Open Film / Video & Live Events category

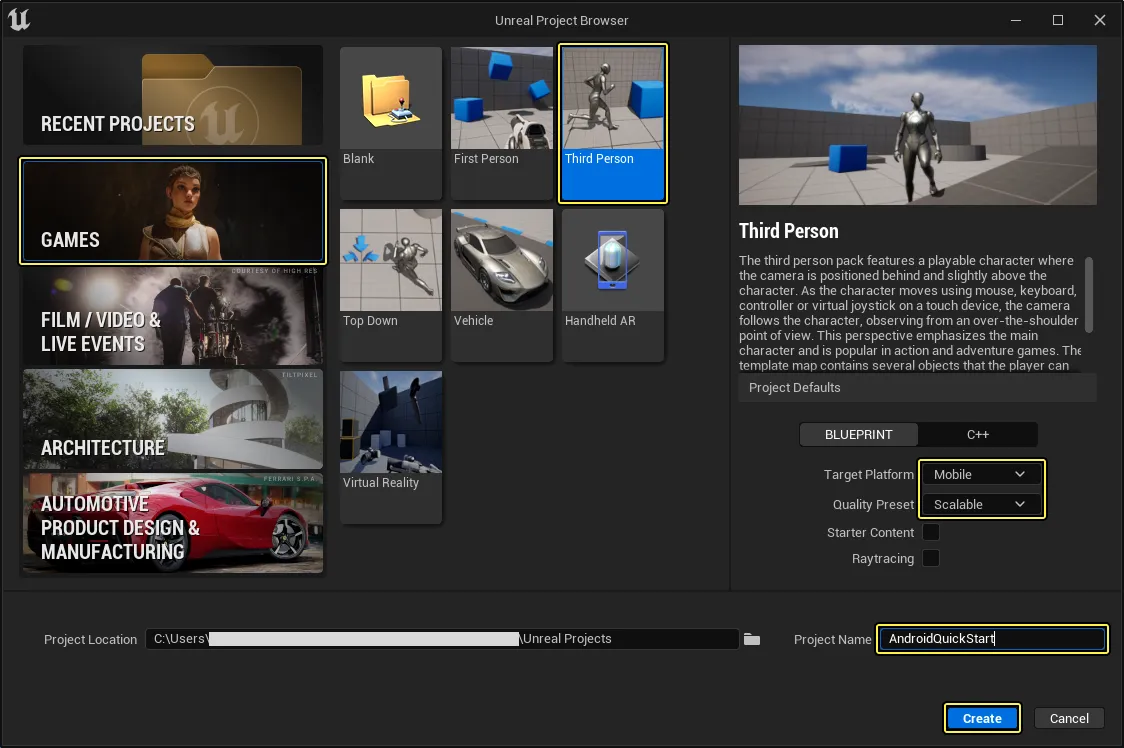[x=173, y=316]
